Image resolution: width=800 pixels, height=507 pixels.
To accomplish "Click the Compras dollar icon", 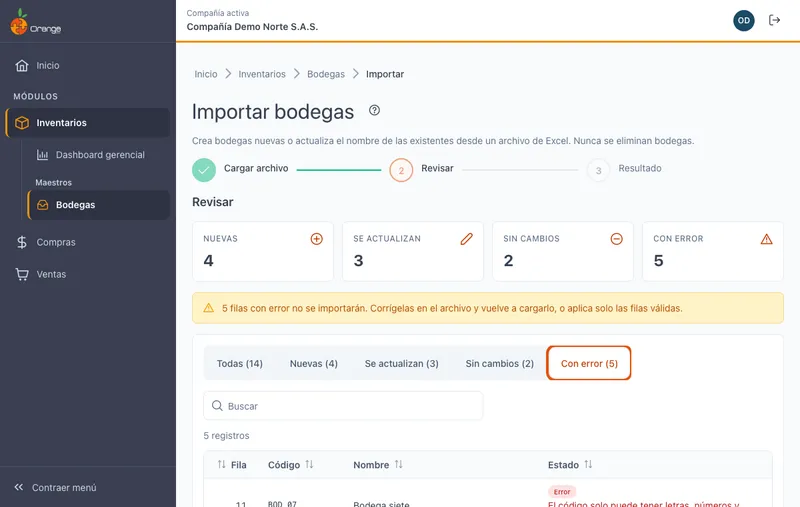I will [x=22, y=242].
